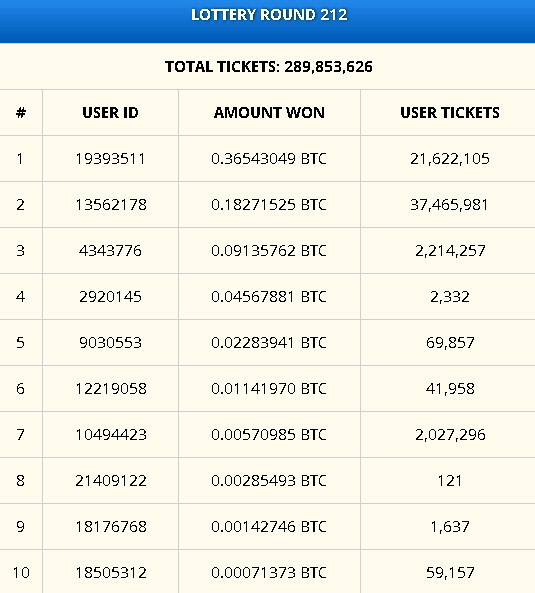
Task: Click amount 0.00142746 BTC
Action: tap(269, 527)
